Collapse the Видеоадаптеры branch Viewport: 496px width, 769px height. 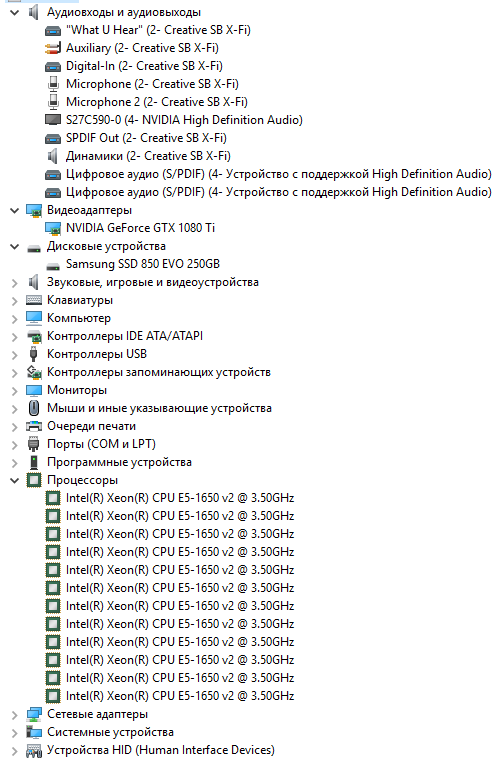click(x=15, y=210)
